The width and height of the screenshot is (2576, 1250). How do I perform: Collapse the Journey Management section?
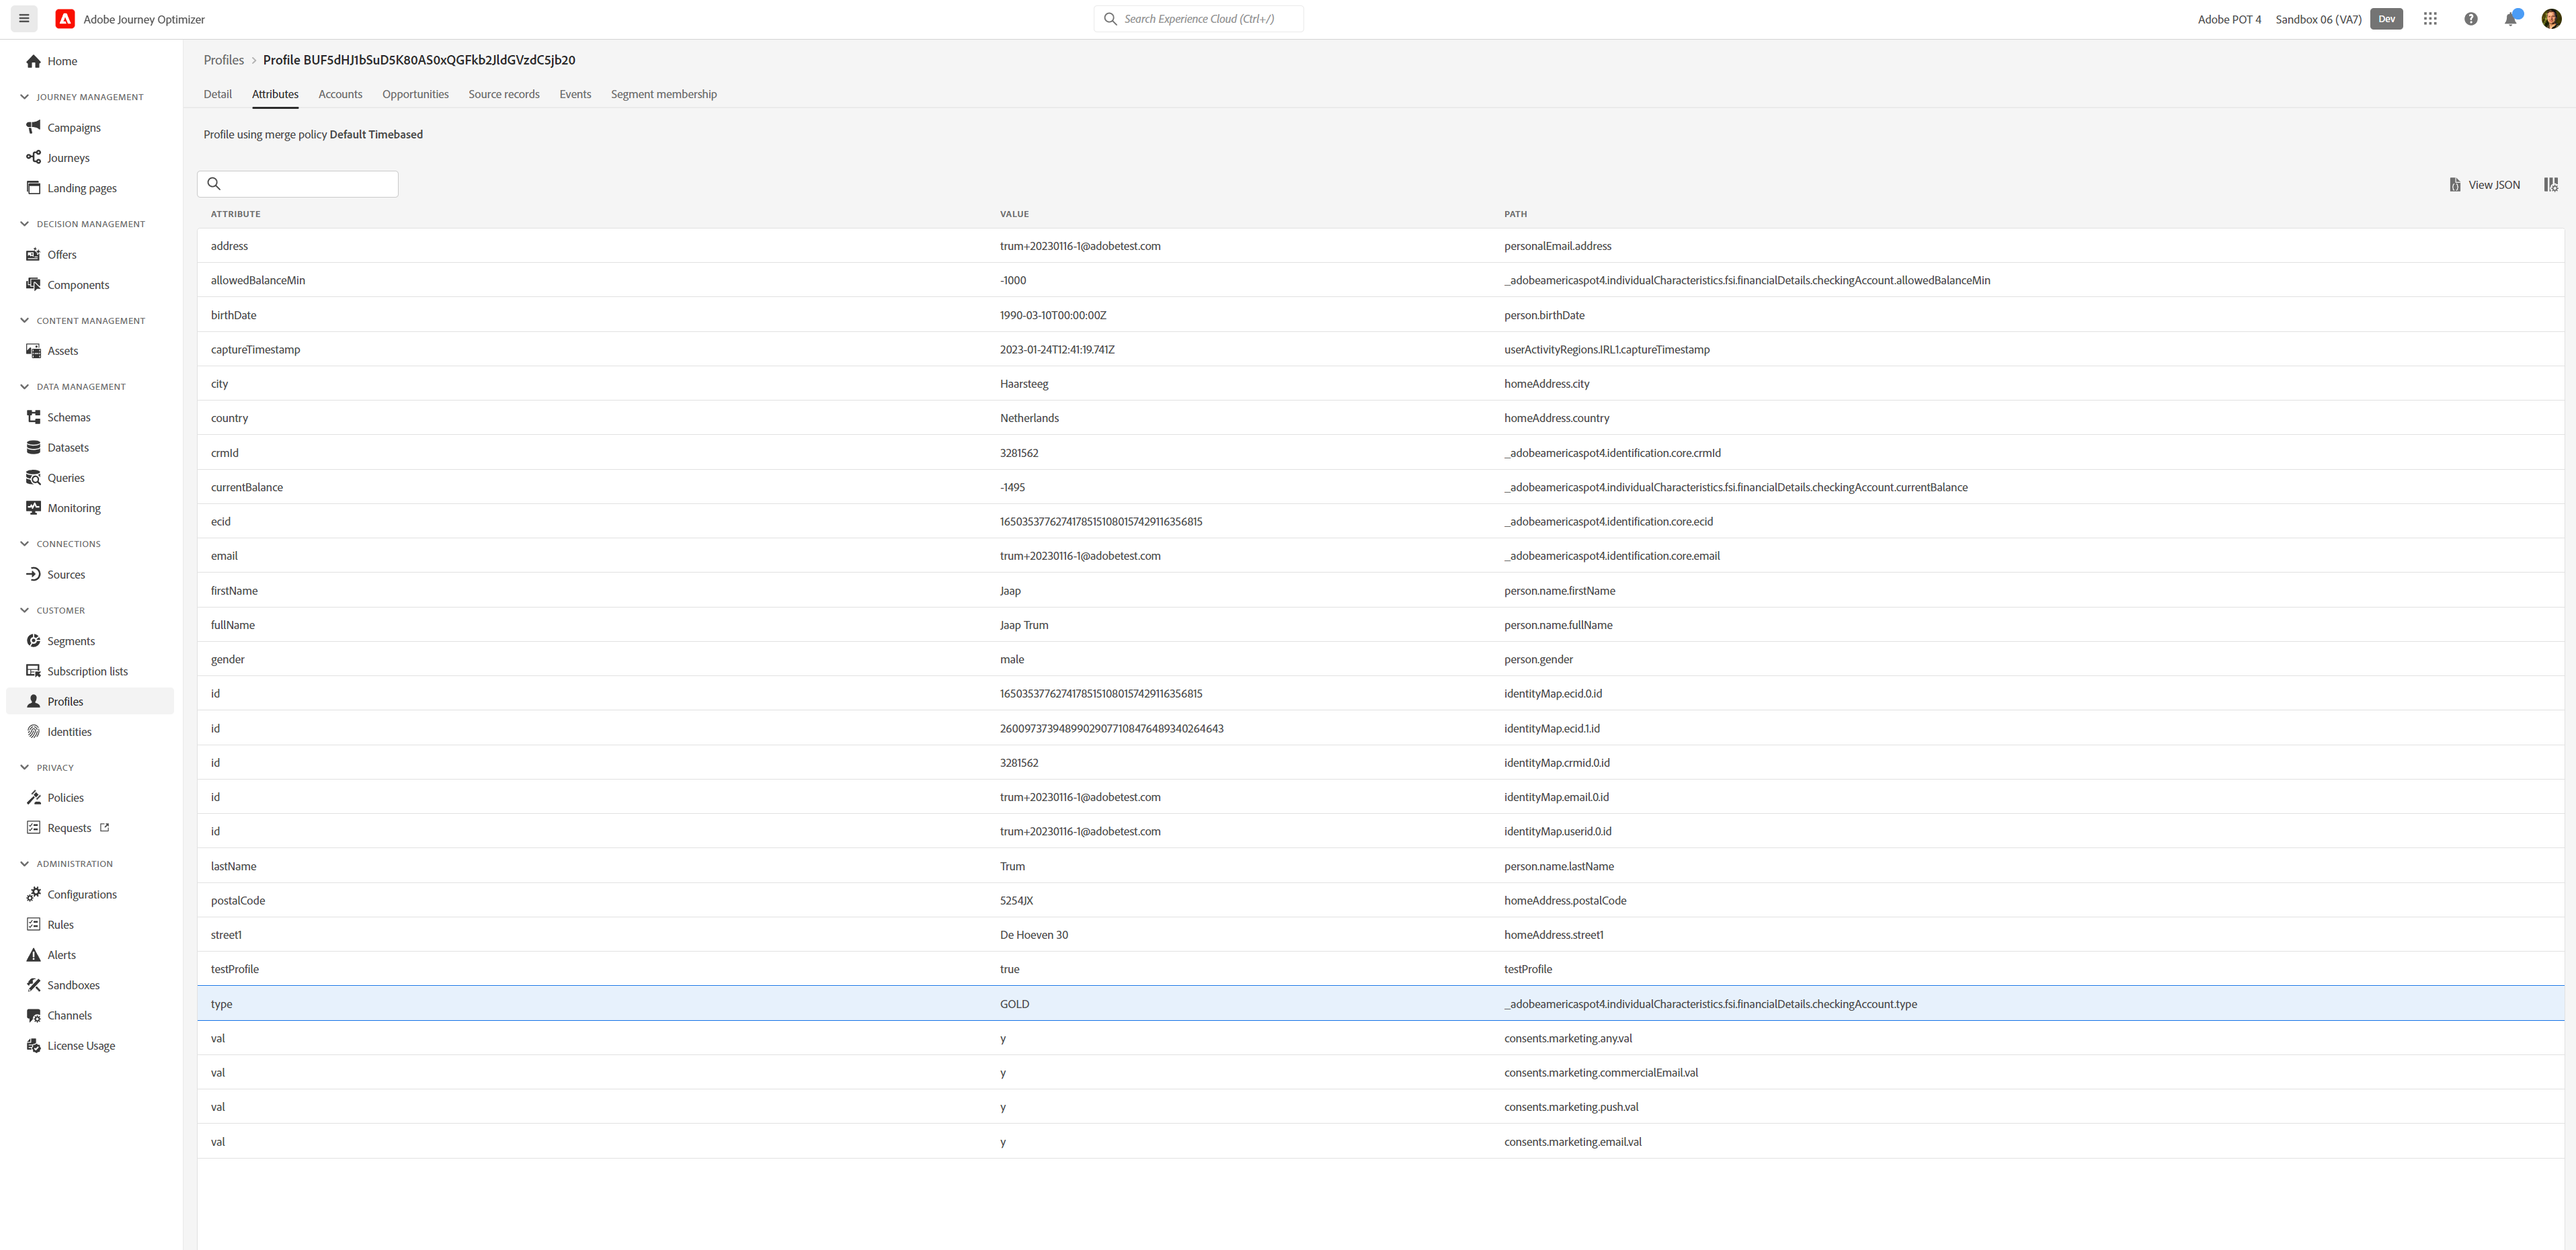point(24,97)
